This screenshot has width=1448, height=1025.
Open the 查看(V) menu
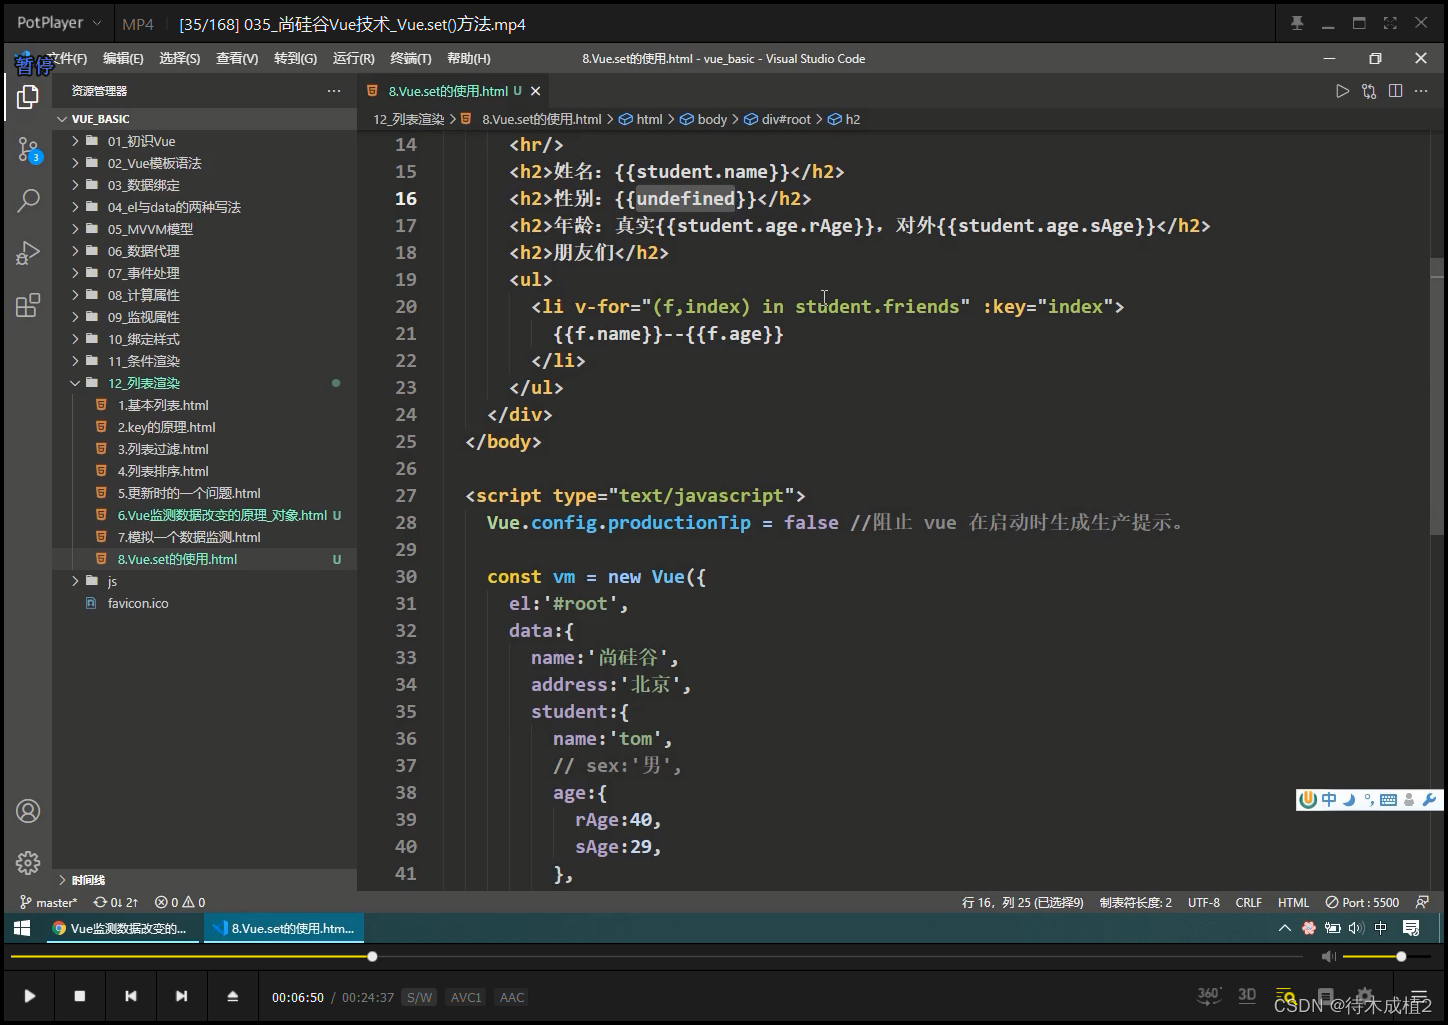[x=237, y=59]
